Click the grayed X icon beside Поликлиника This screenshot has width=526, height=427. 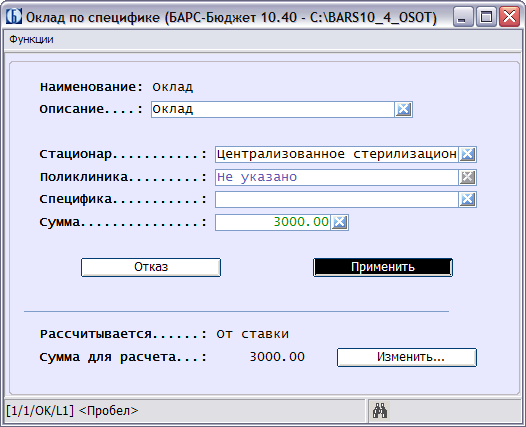[x=467, y=177]
